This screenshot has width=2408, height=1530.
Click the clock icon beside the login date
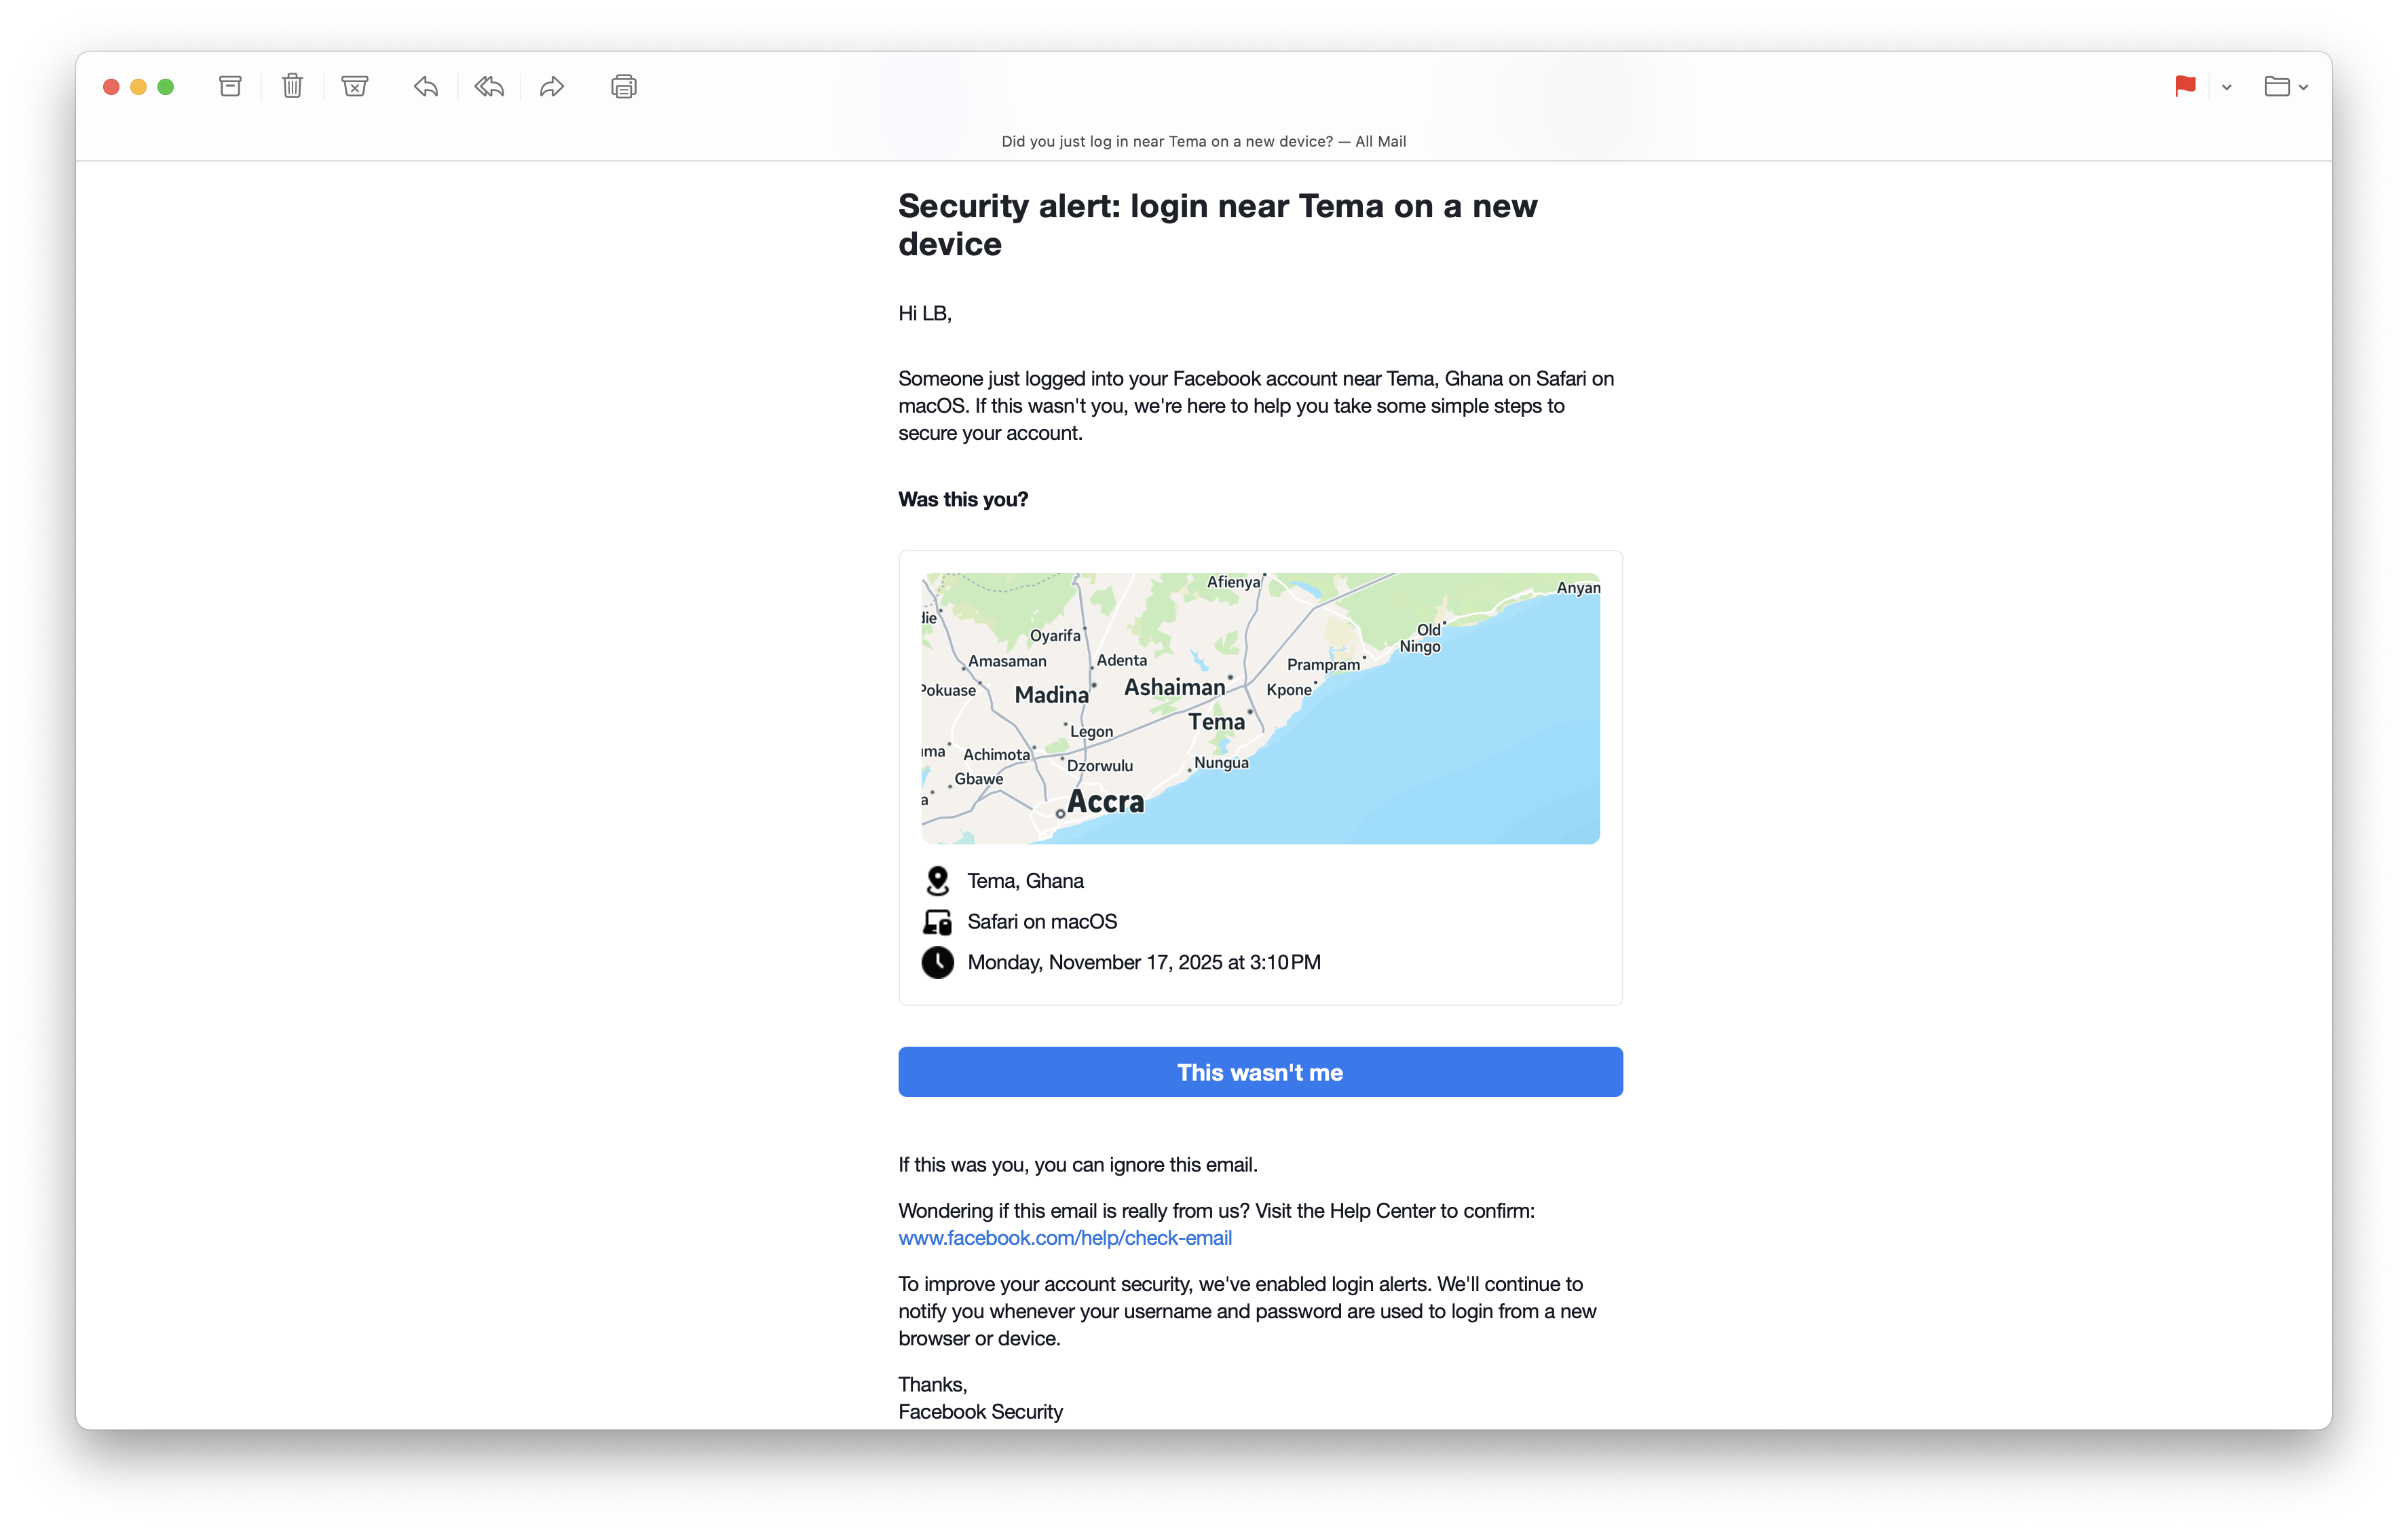pyautogui.click(x=937, y=962)
